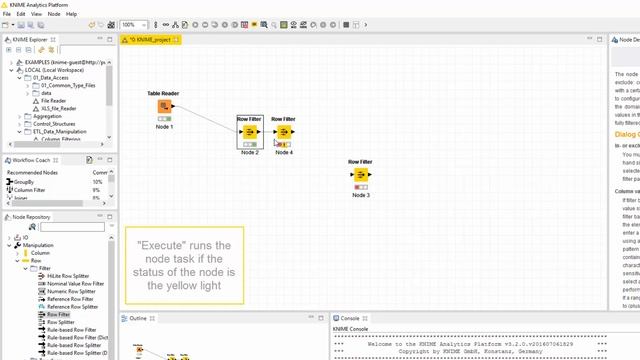
Task: Collapse the ETL_Data_Manipulation folder
Action: (19, 132)
